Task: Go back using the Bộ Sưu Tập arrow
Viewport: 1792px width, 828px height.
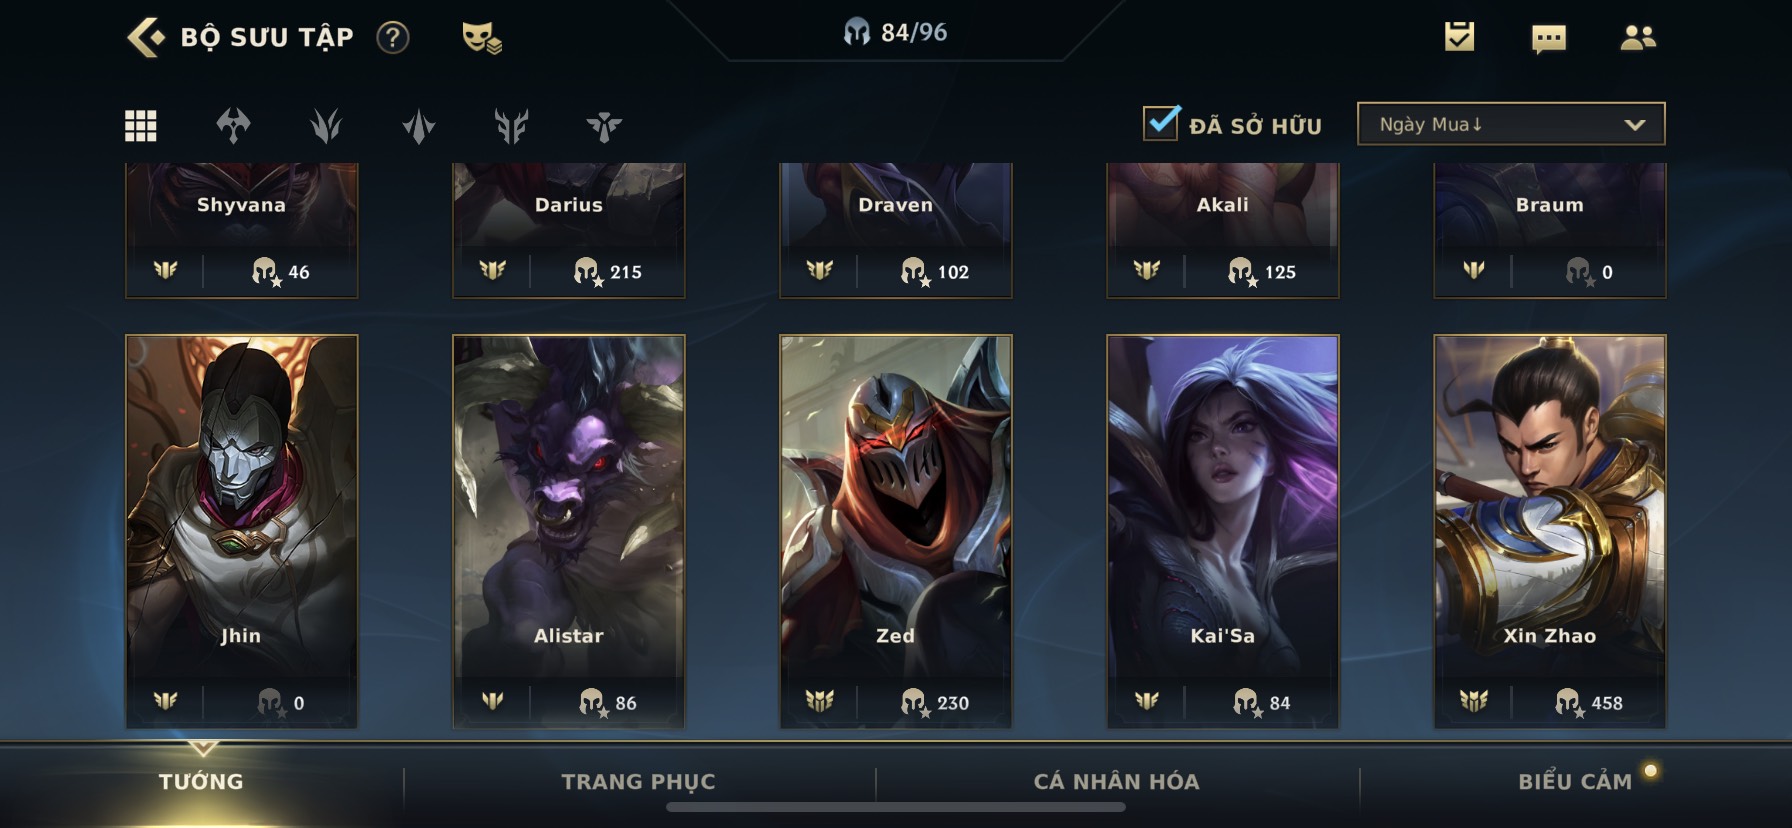Action: coord(146,38)
